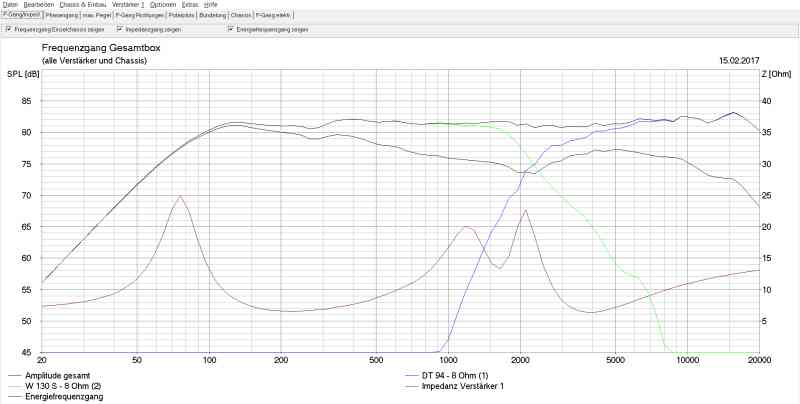The height and width of the screenshot is (404, 800).
Task: Click the date 15.02.2017
Action: coord(739,61)
